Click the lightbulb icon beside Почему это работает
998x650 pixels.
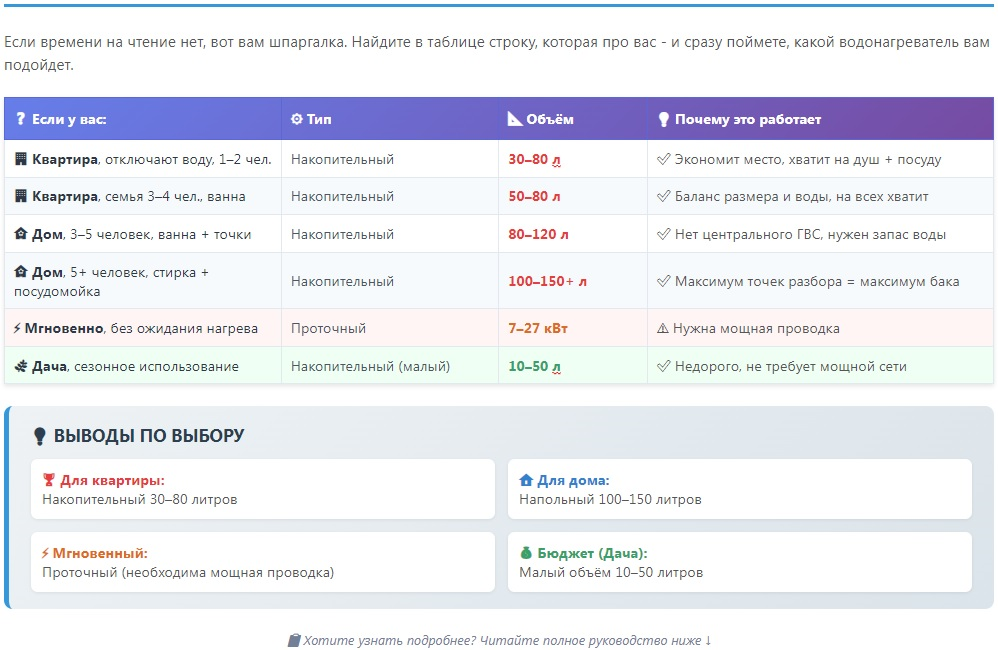[x=662, y=119]
